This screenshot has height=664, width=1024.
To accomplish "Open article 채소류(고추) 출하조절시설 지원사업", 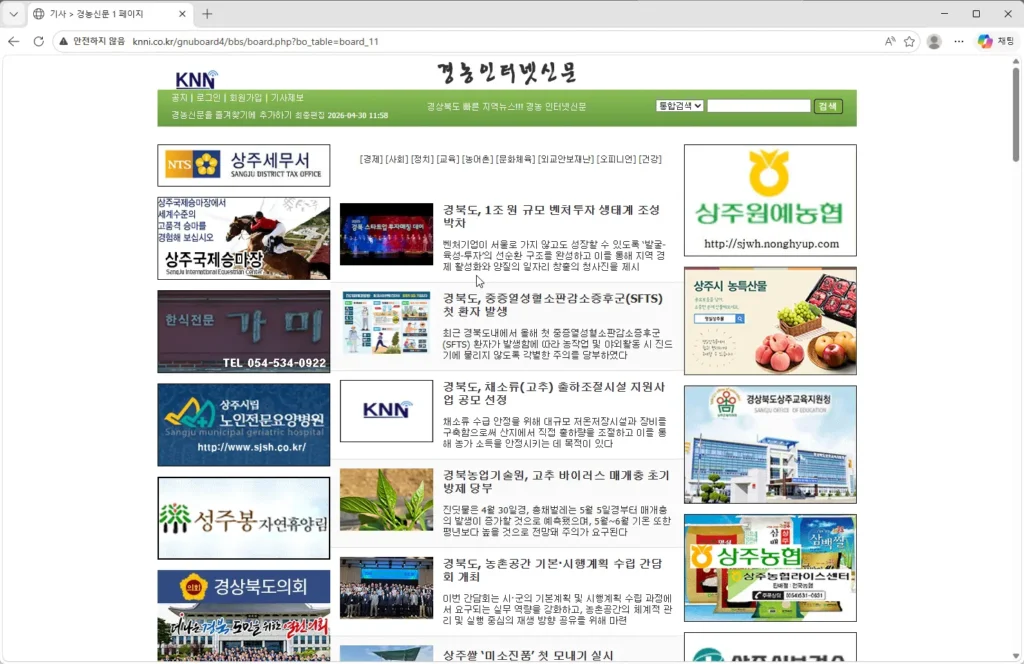I will pos(554,393).
